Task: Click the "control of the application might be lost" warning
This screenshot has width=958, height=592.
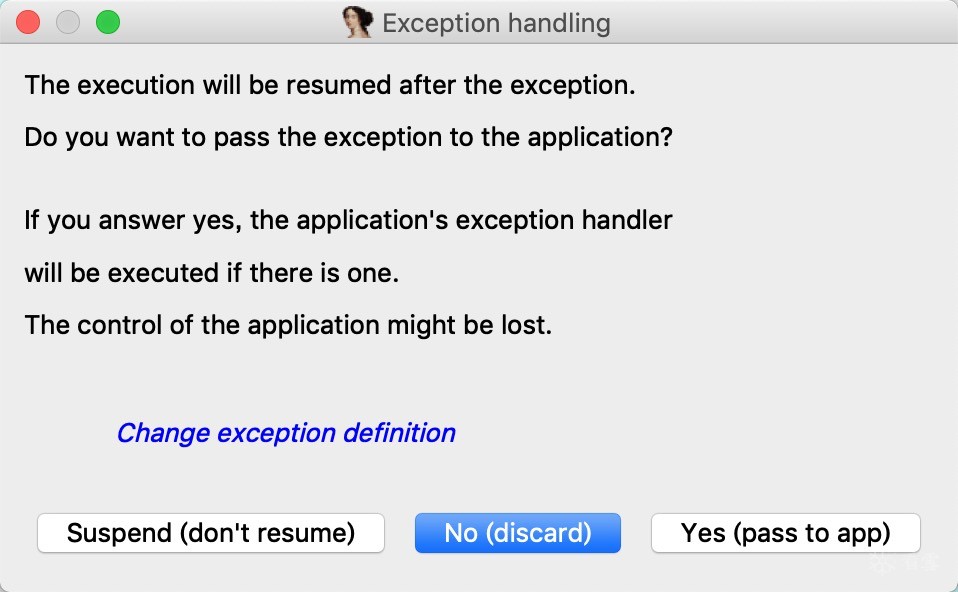Action: coord(288,326)
